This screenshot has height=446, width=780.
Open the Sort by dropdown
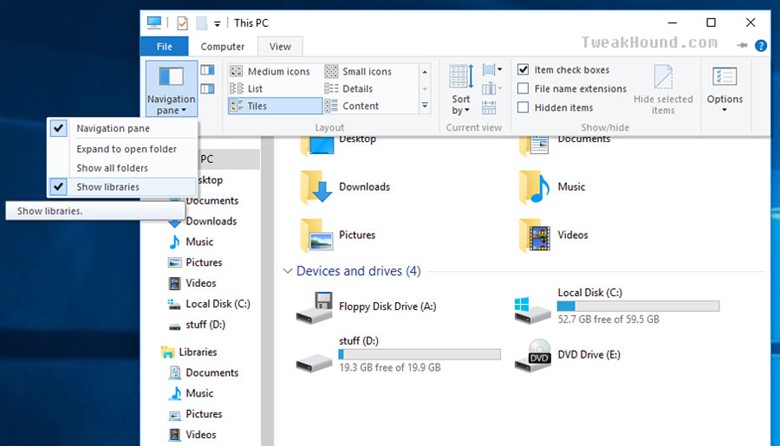click(x=461, y=90)
